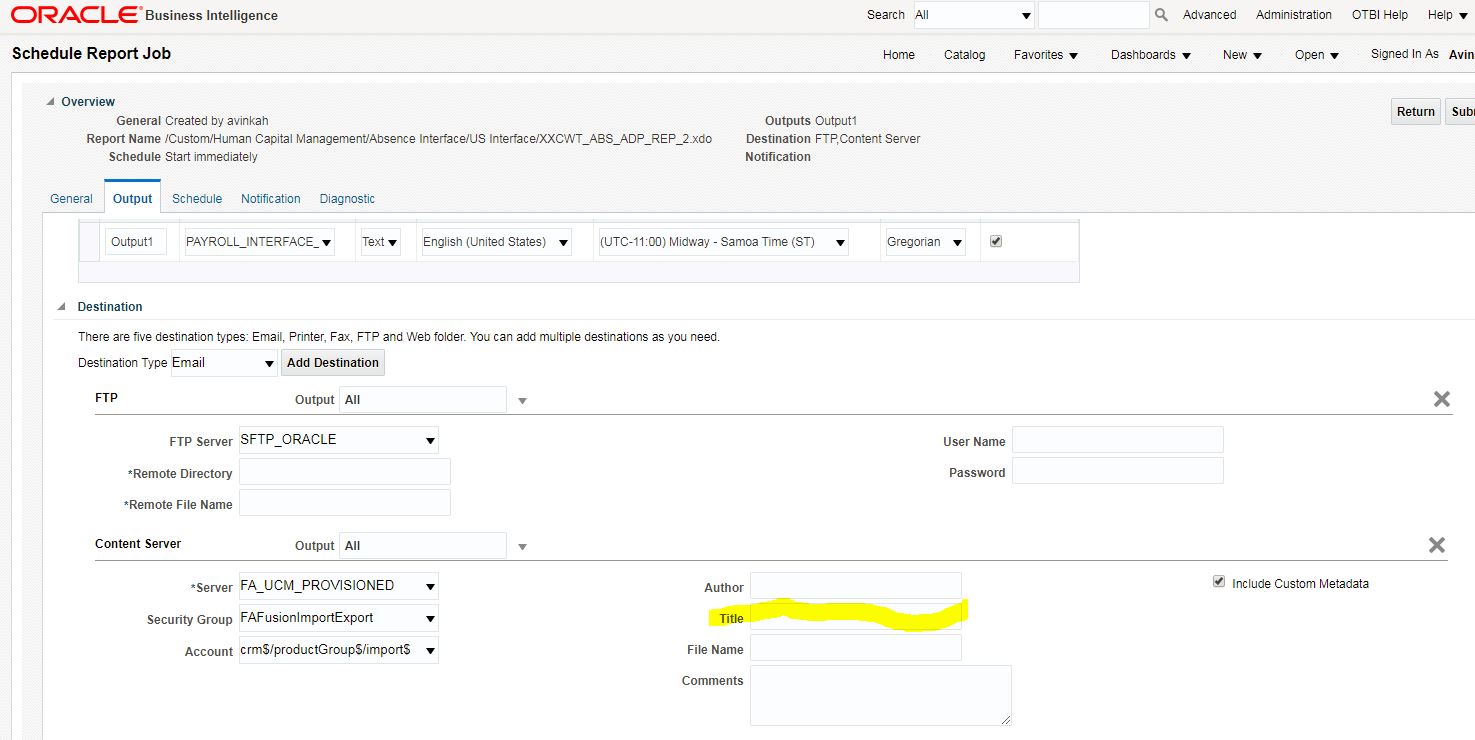1475x740 pixels.
Task: Open the Favorites menu
Action: pos(1046,55)
